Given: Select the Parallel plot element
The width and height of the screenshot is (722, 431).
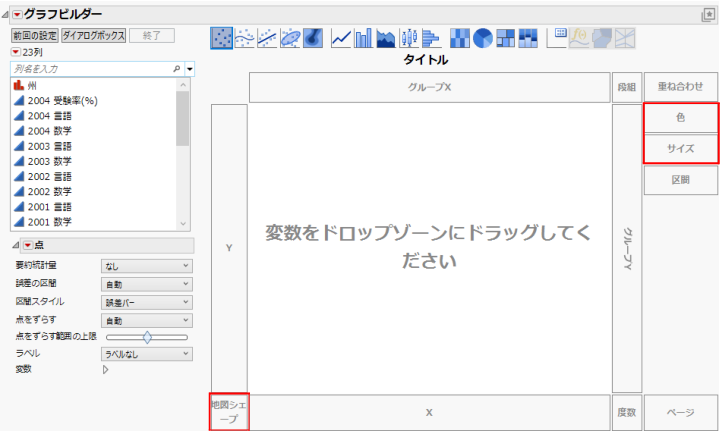Looking at the screenshot, I should click(625, 38).
